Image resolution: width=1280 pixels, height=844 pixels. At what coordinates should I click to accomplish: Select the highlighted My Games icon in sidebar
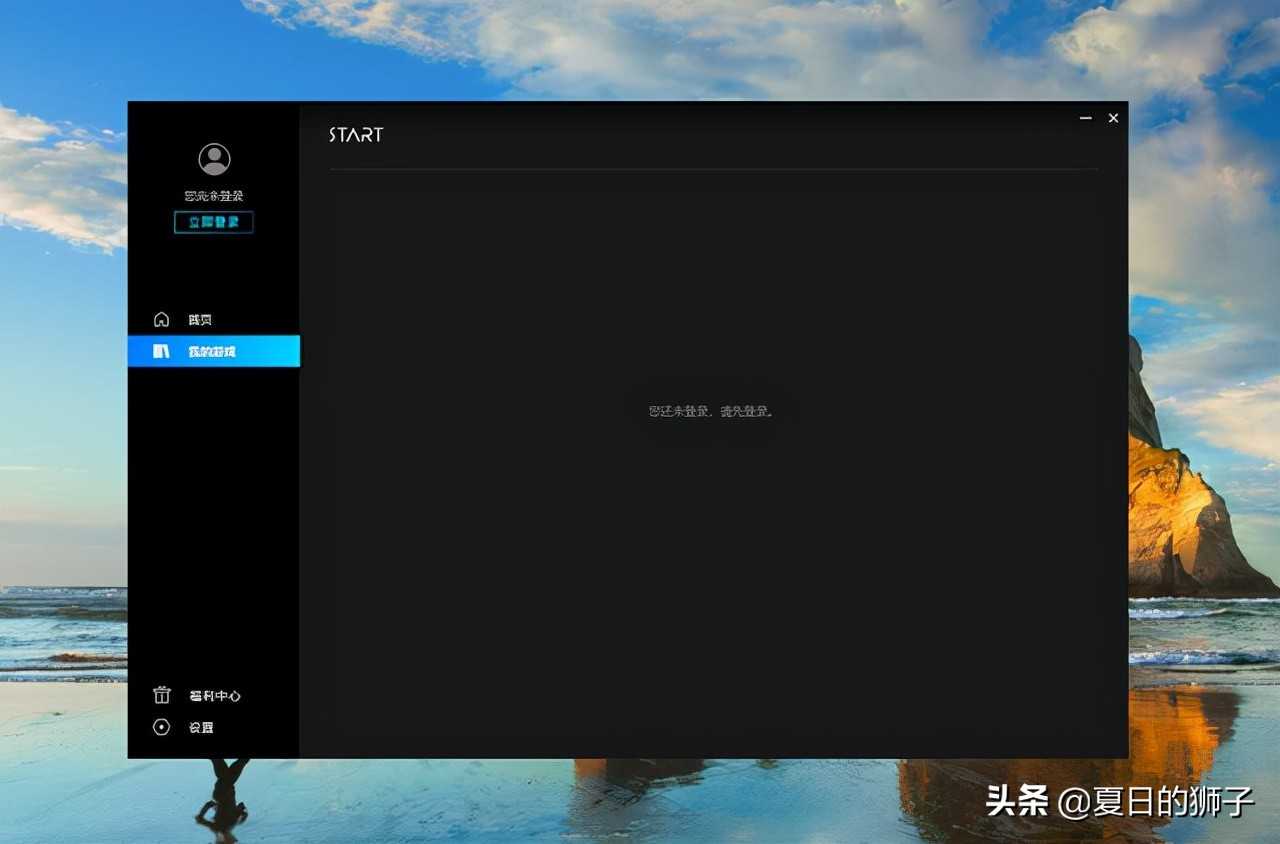coord(161,350)
